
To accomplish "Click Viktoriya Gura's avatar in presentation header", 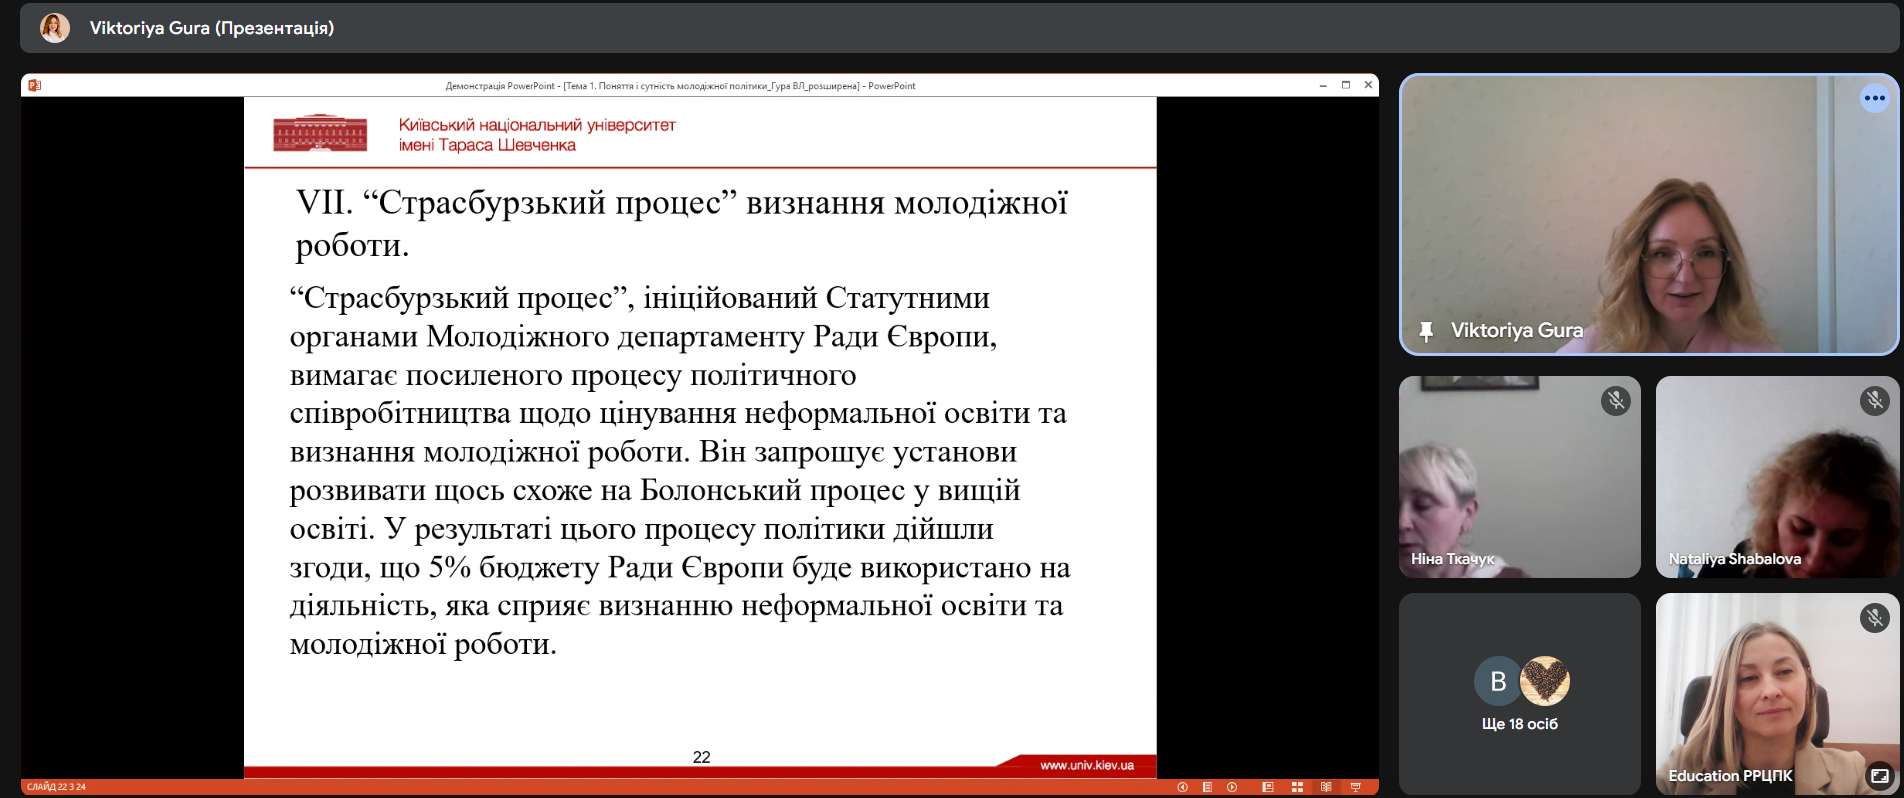I will [x=55, y=28].
